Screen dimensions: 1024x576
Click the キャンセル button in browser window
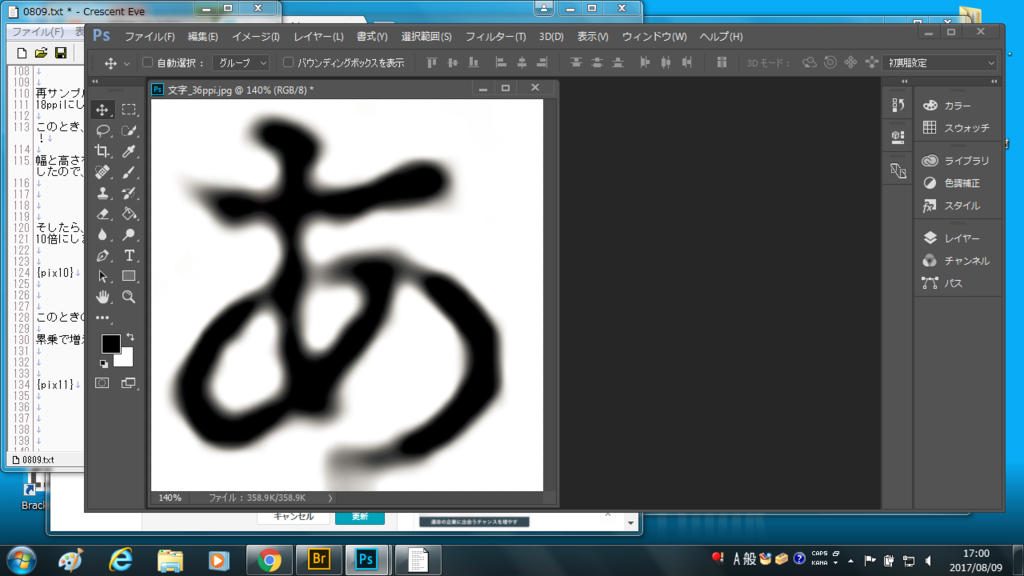(293, 517)
